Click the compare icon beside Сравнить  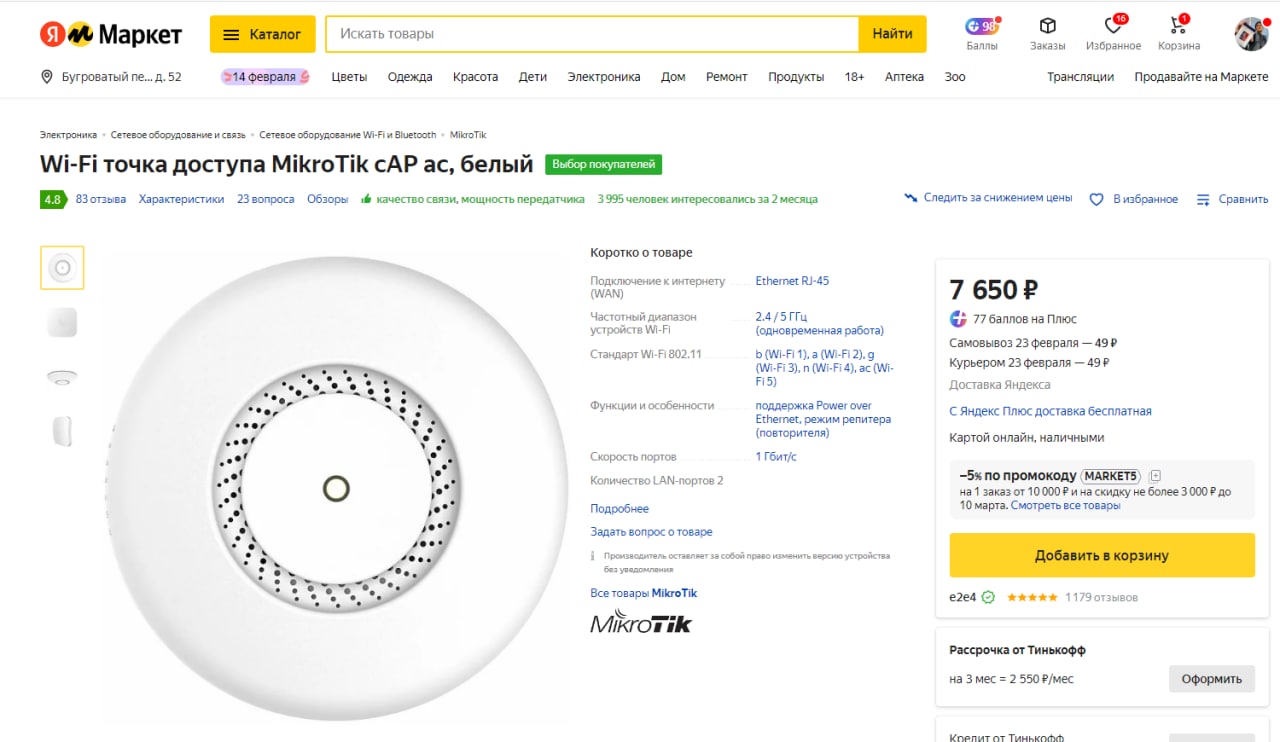point(1203,199)
